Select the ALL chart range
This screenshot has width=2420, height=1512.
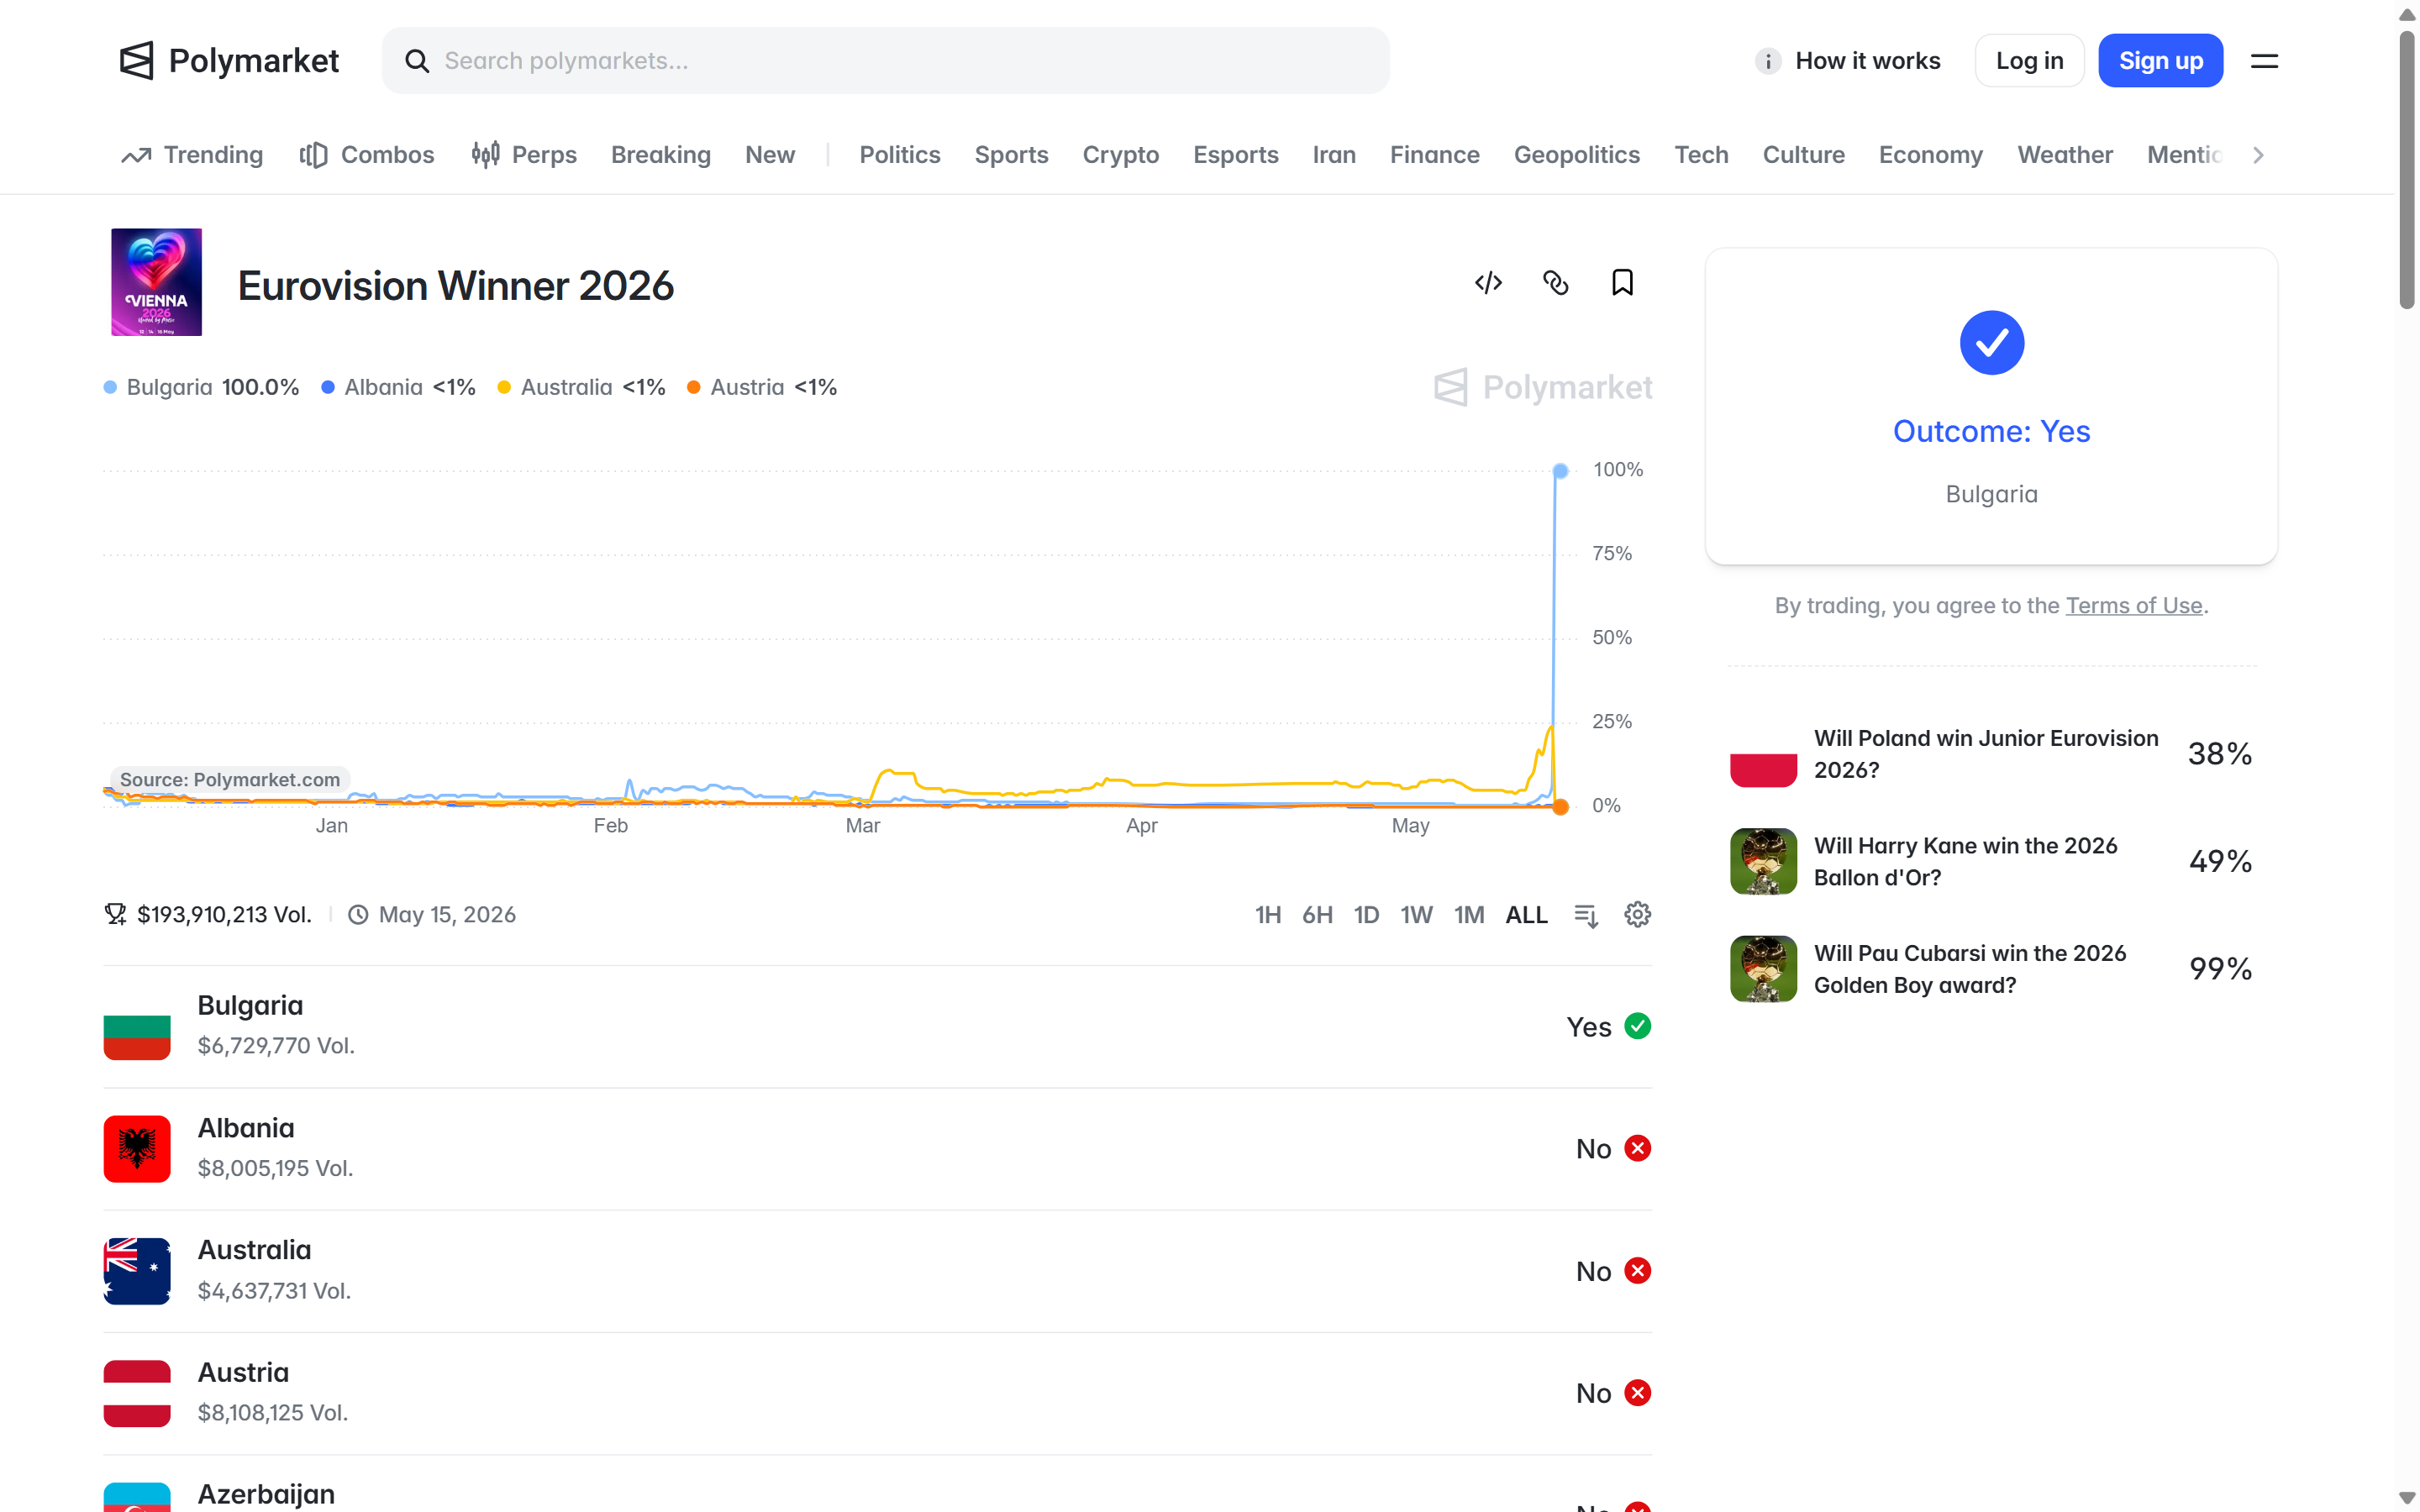1526,915
